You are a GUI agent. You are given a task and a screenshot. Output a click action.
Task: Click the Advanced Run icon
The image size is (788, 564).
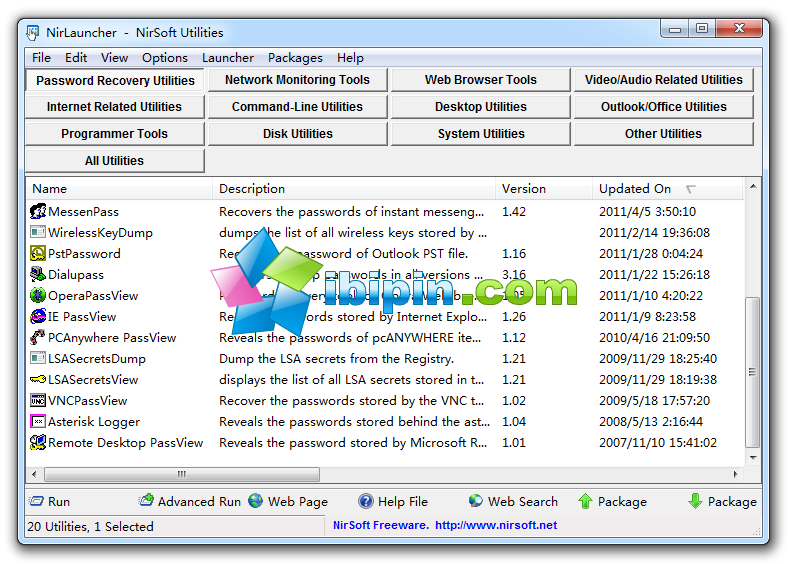coord(146,500)
